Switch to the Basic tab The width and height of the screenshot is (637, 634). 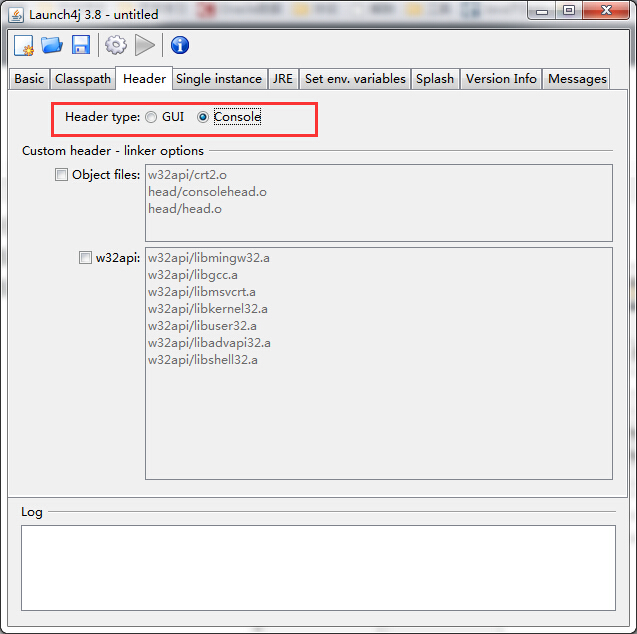pos(29,78)
